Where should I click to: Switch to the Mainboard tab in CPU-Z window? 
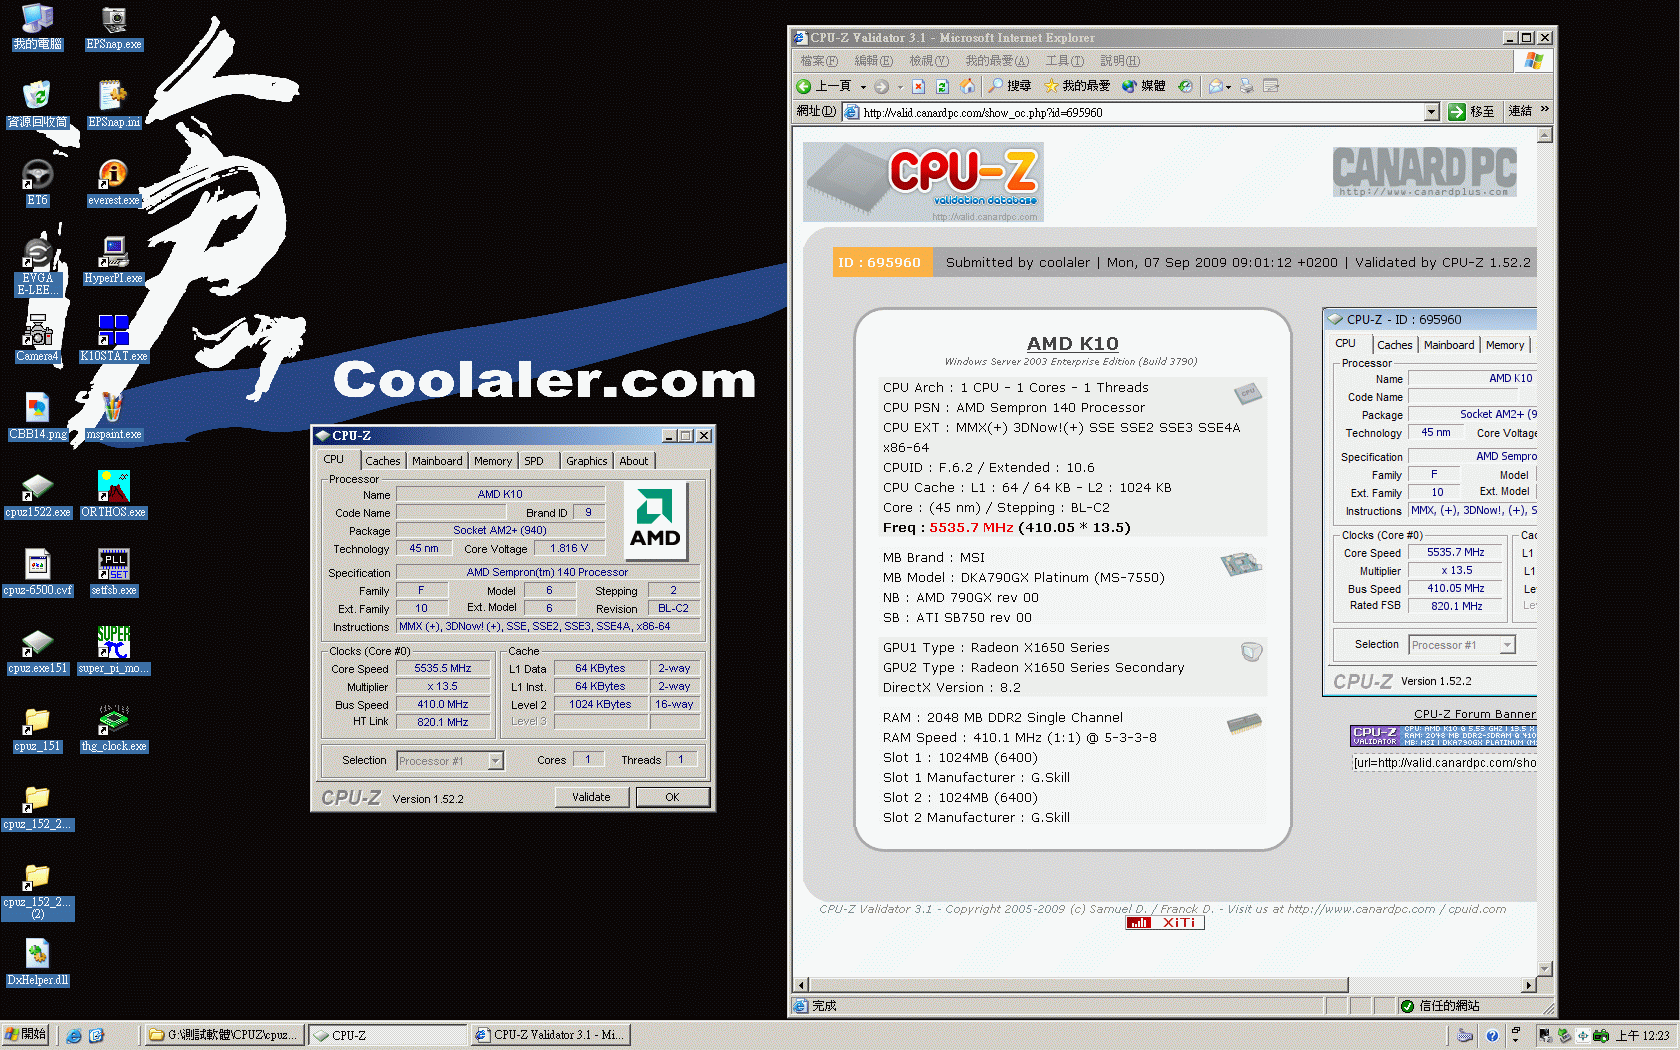tap(437, 461)
